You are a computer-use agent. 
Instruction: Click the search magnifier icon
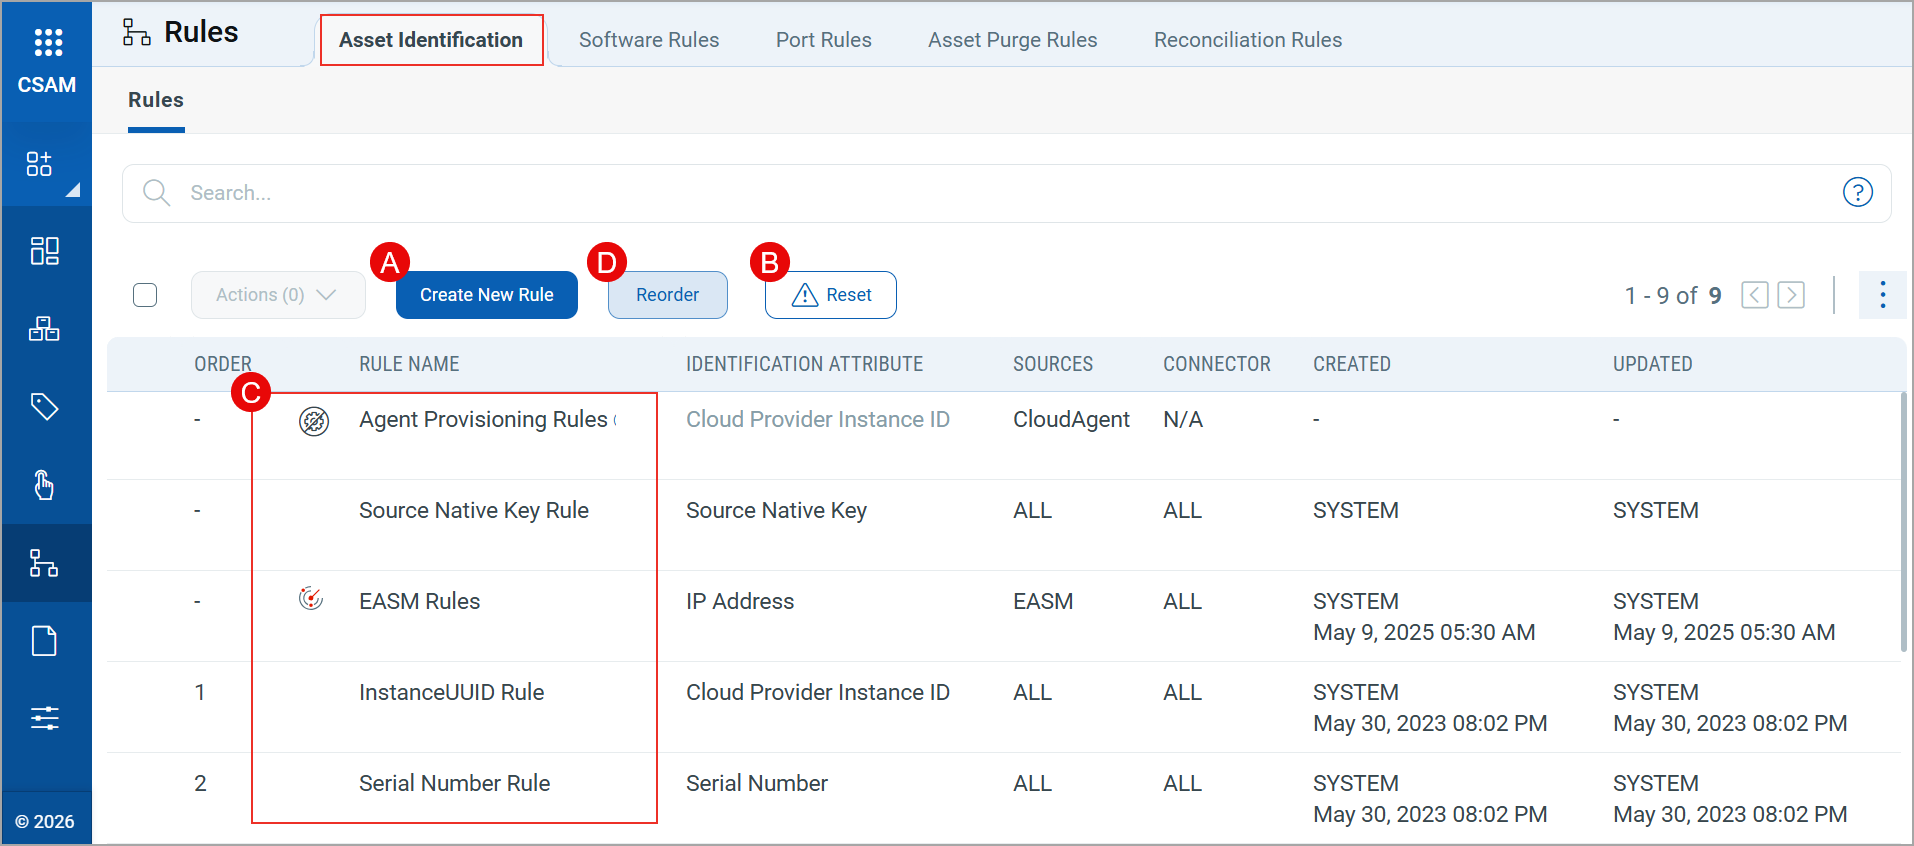pos(156,192)
